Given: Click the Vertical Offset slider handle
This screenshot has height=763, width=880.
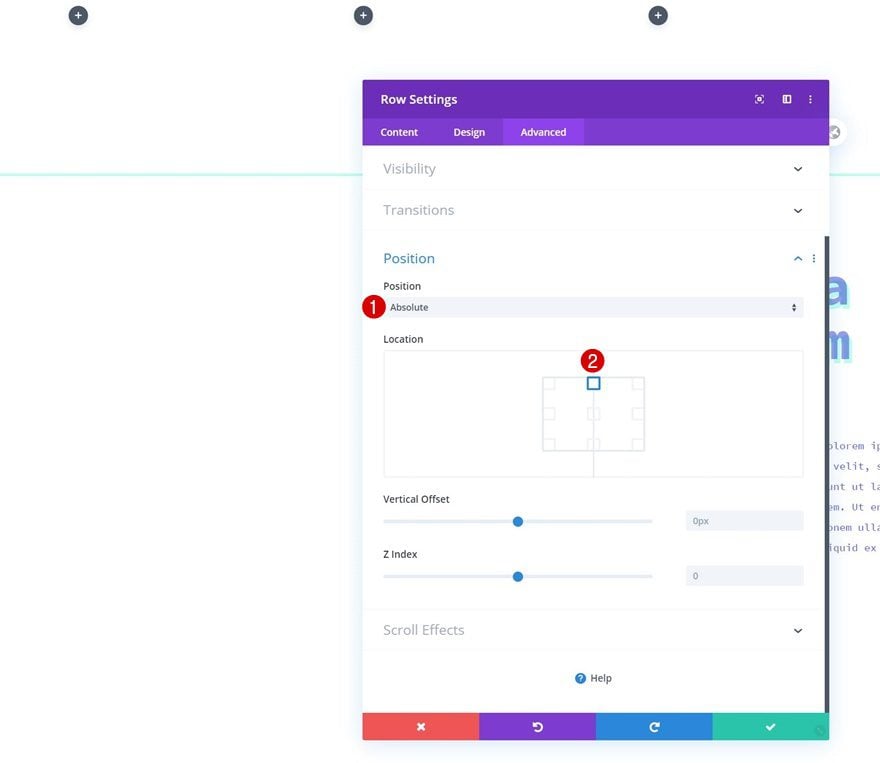Looking at the screenshot, I should pyautogui.click(x=518, y=522).
